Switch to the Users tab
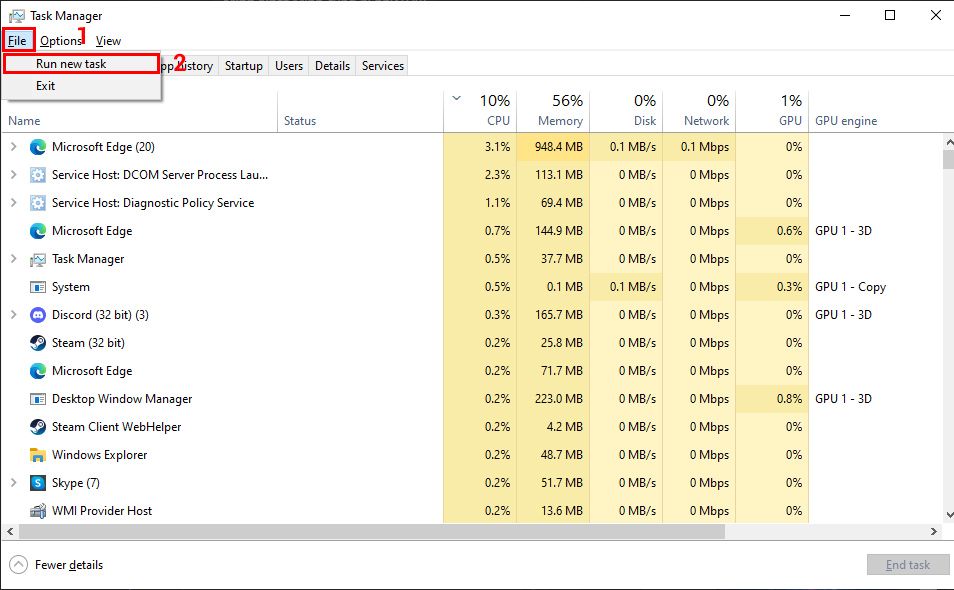954x590 pixels. point(288,66)
